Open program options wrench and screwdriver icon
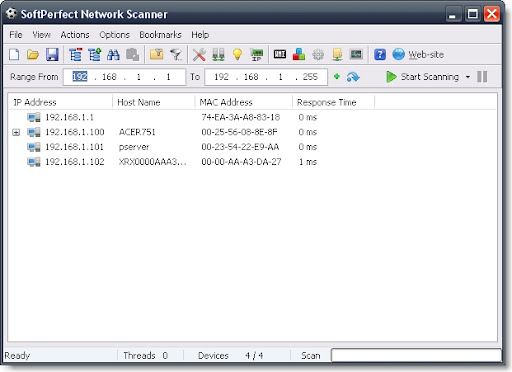Image resolution: width=512 pixels, height=372 pixels. 199,54
